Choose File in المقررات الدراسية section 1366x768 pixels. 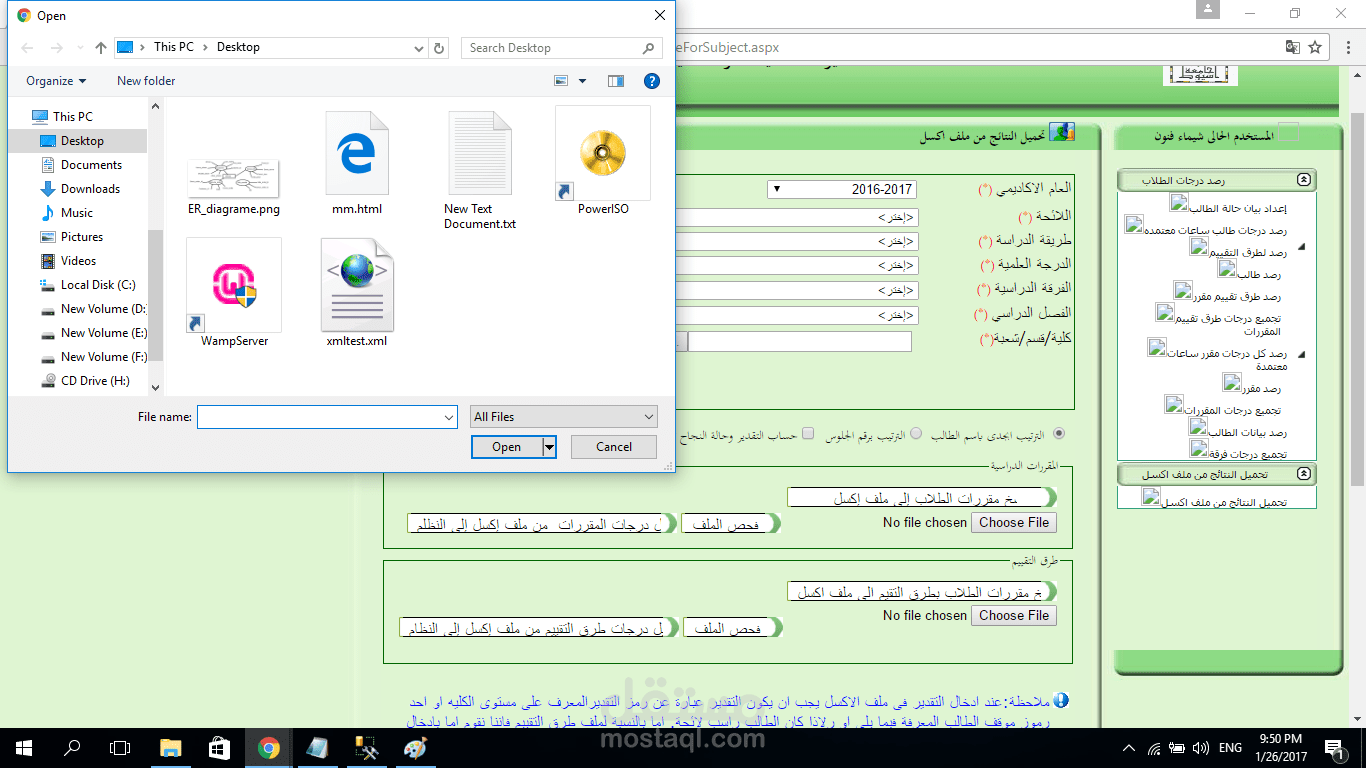[x=1014, y=522]
